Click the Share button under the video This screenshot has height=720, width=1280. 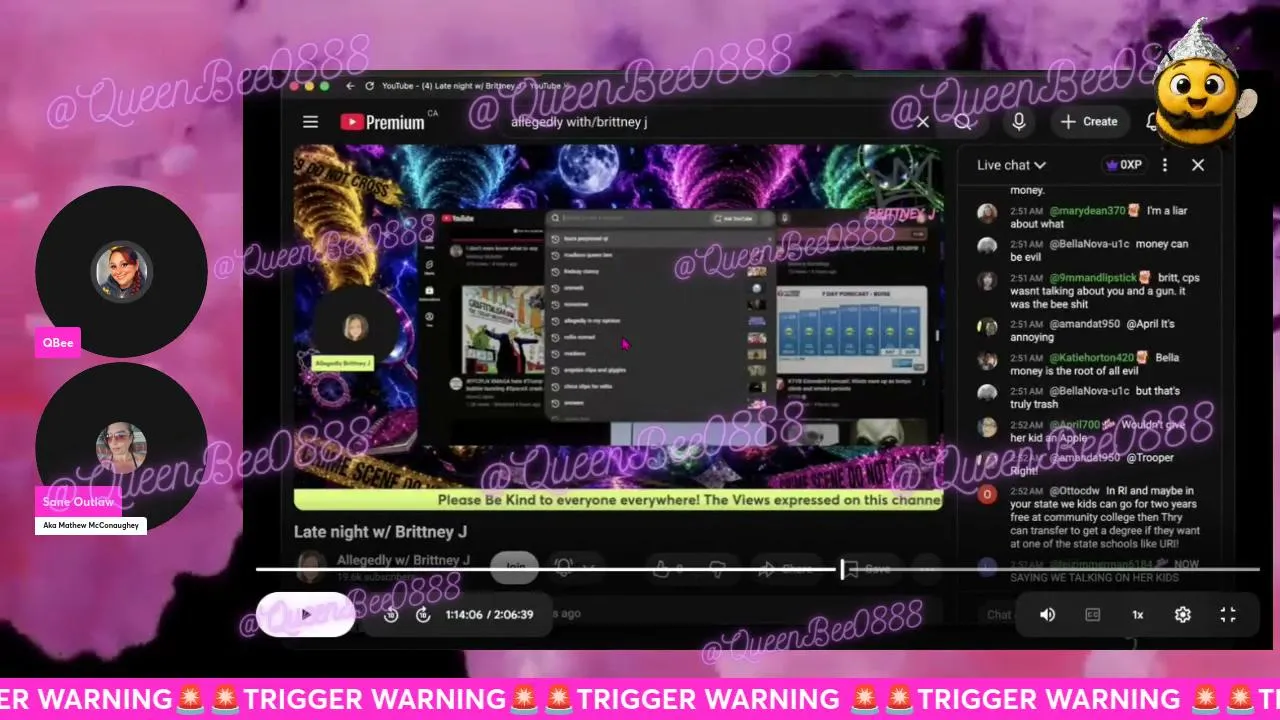click(x=786, y=569)
